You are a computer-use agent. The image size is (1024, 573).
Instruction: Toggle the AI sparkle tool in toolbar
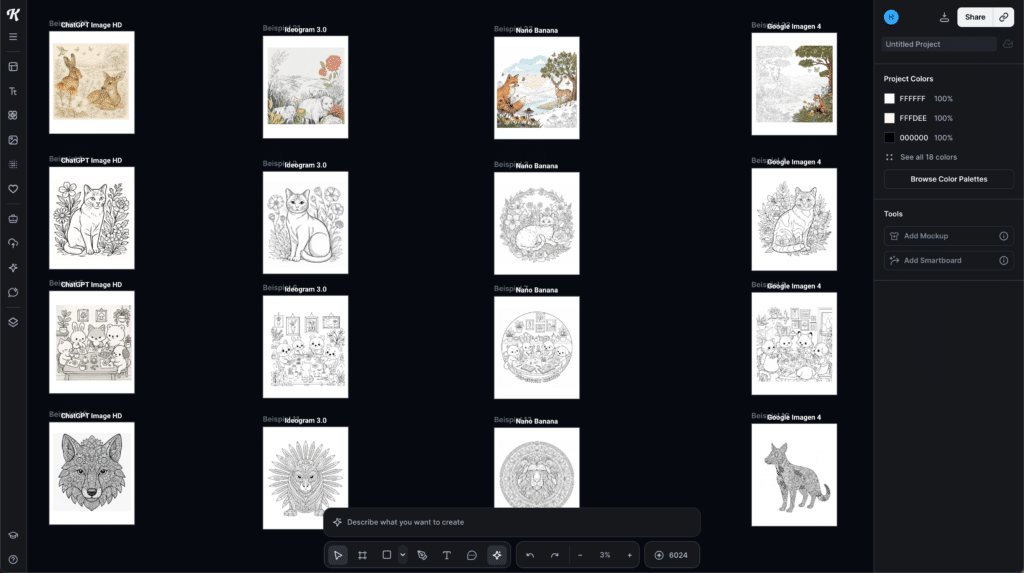click(497, 555)
